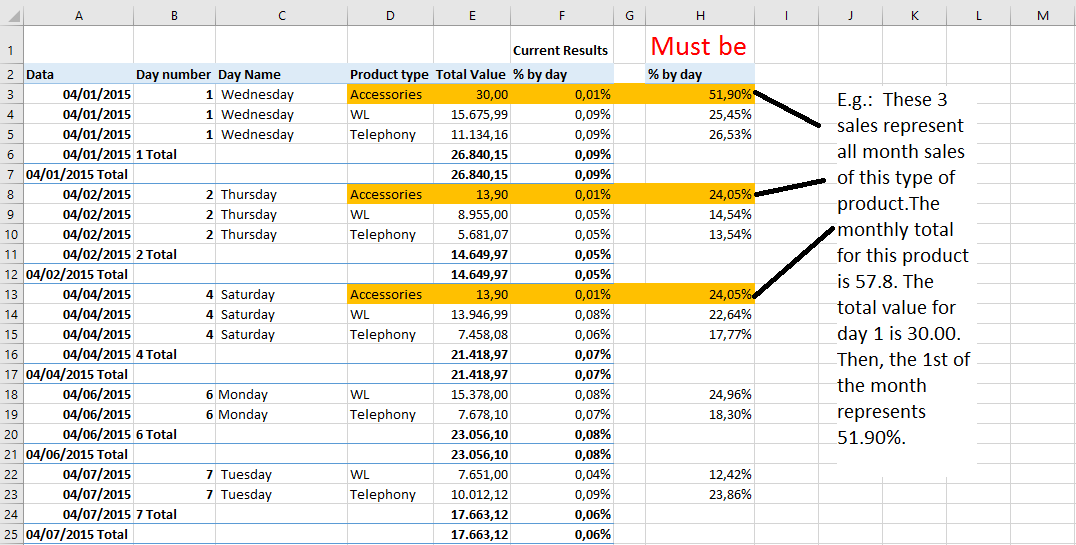Click the '04/06/2015 Total' cell
Screen dimensions: 1076x545
tap(79, 454)
